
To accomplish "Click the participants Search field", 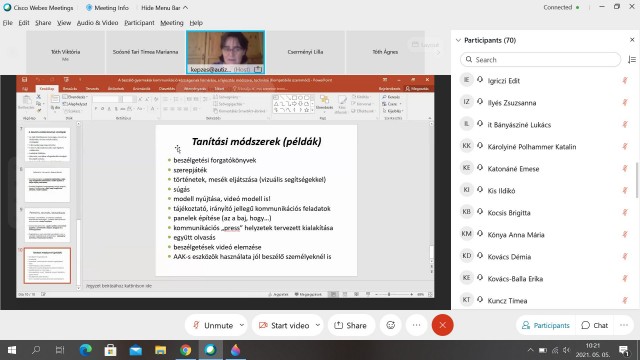I will point(540,60).
